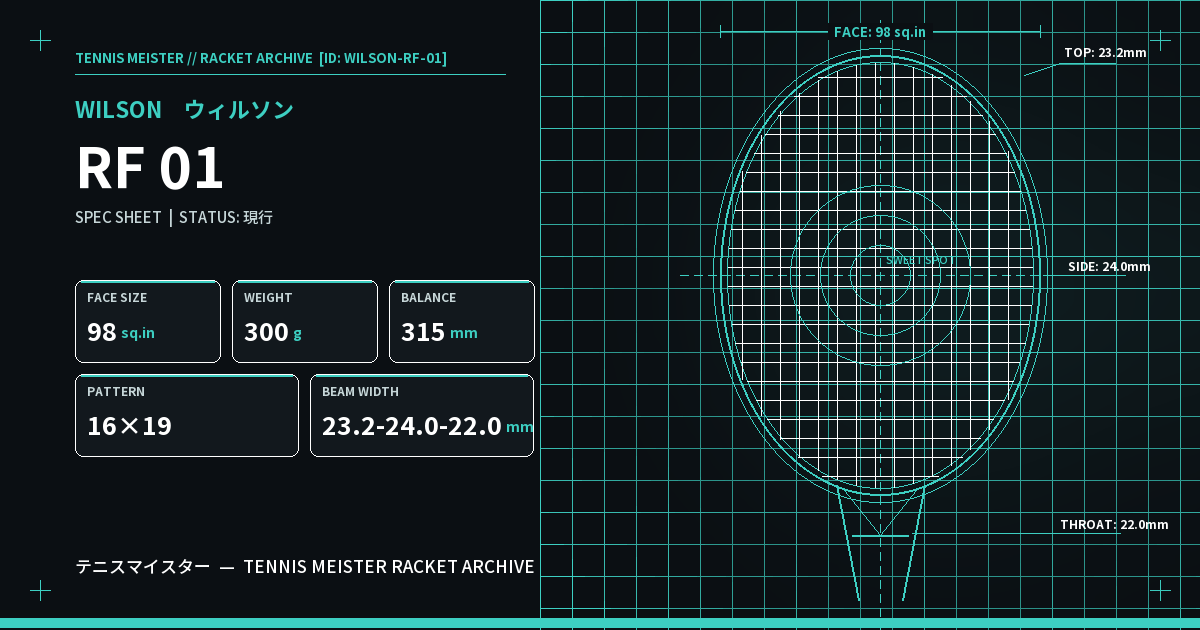
Task: Click the SIDE: 24.0mm annotation
Action: (x=1109, y=266)
